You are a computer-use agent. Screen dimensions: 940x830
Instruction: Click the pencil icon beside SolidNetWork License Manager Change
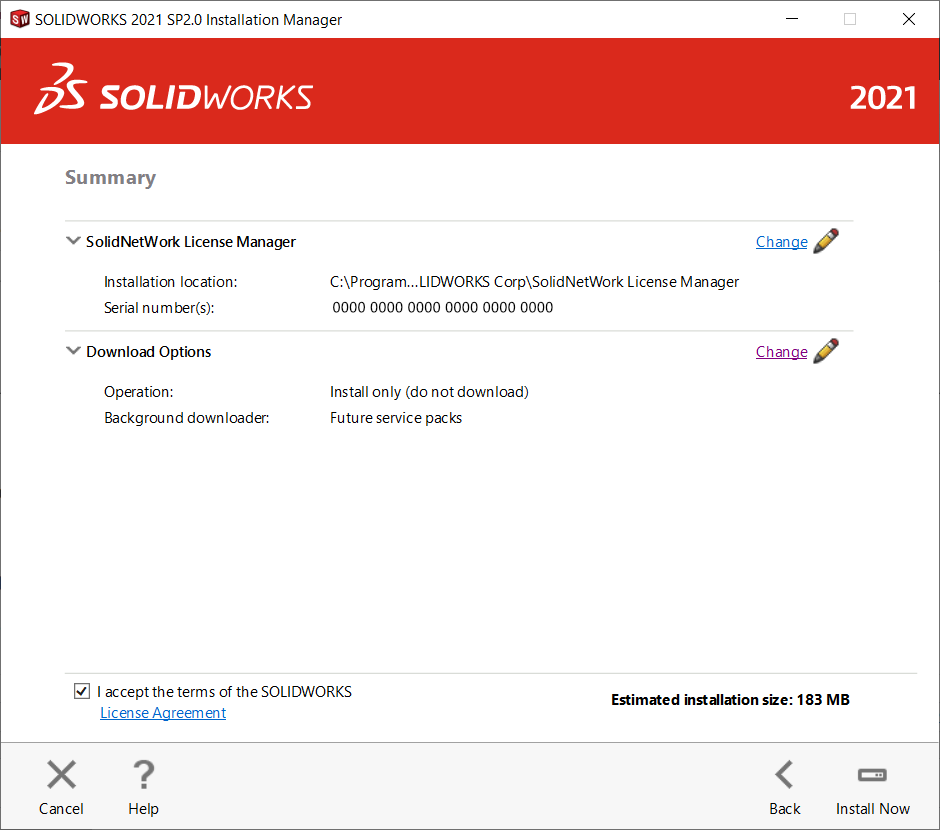pos(826,240)
